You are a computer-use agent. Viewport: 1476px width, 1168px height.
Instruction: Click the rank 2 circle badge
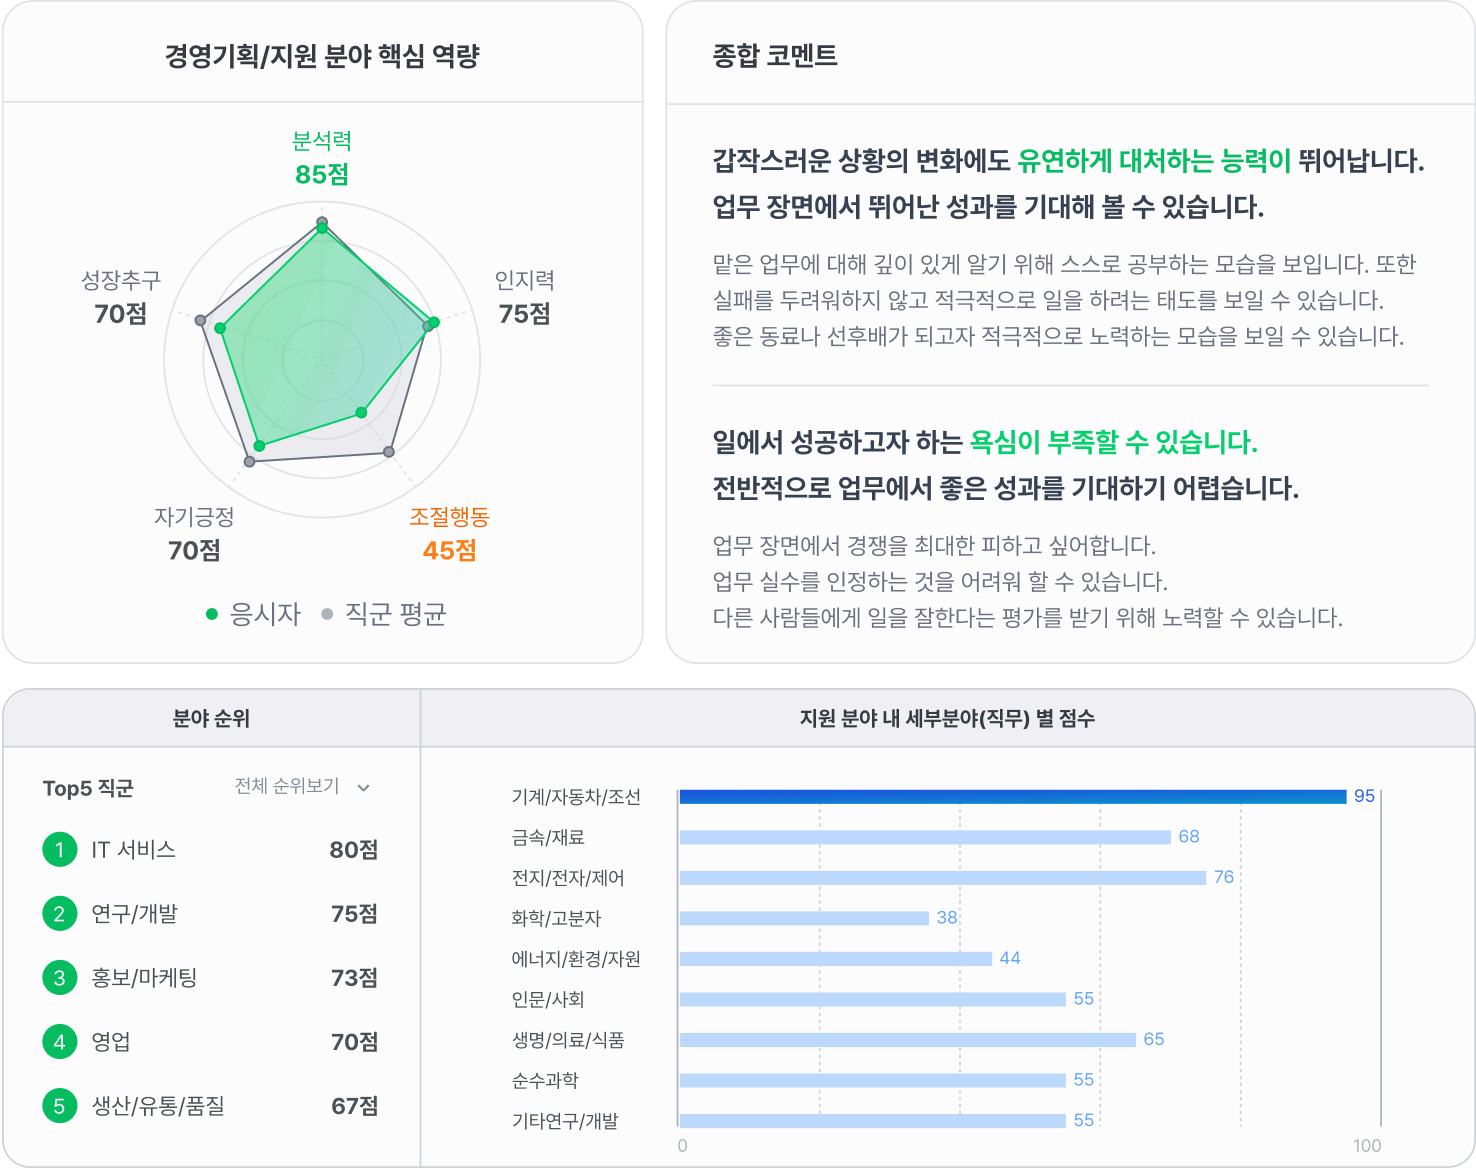click(59, 914)
